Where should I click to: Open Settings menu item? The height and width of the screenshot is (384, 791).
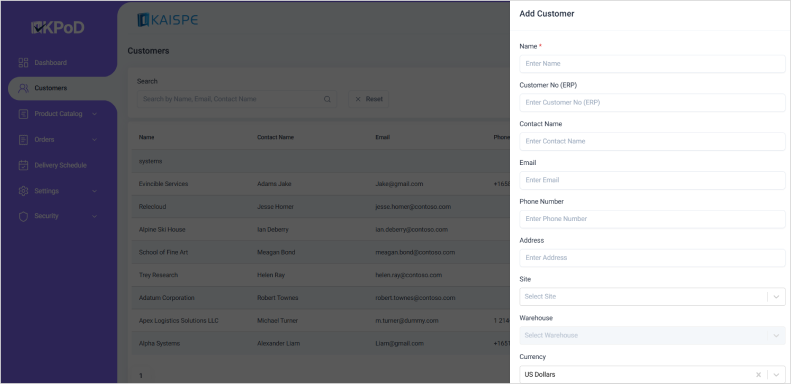pos(46,191)
